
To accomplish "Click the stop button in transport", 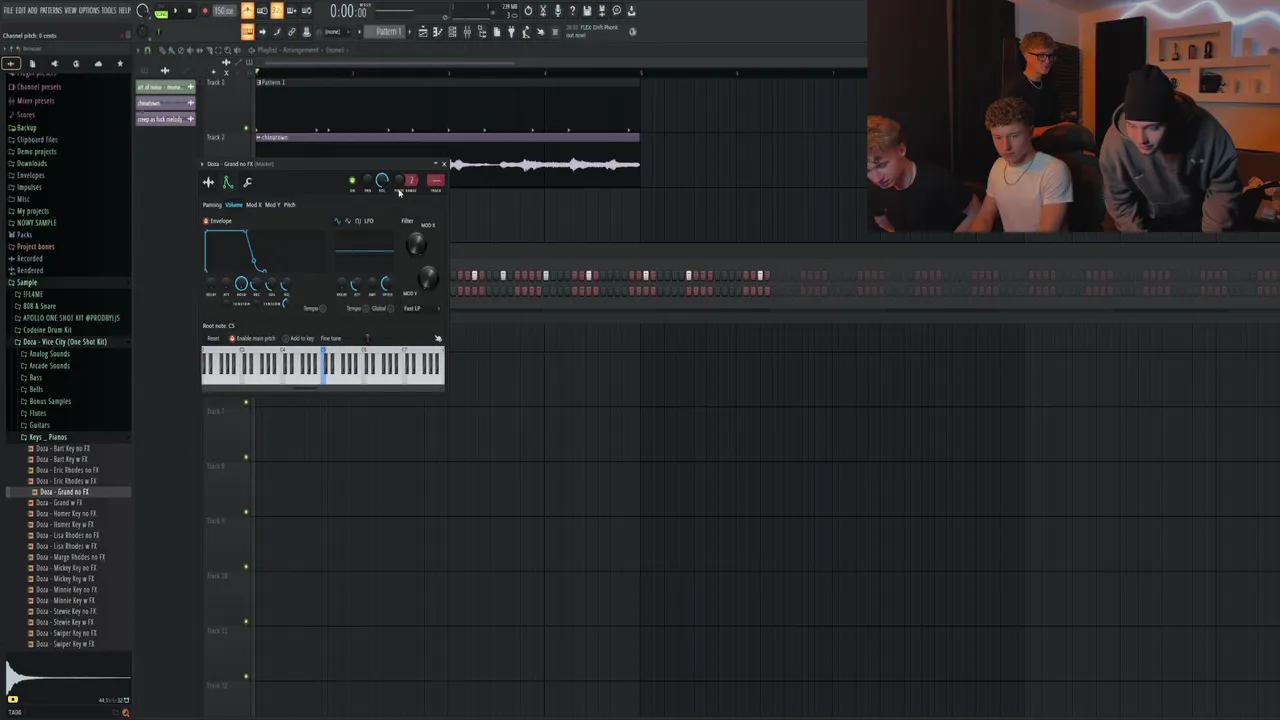I will tap(189, 10).
